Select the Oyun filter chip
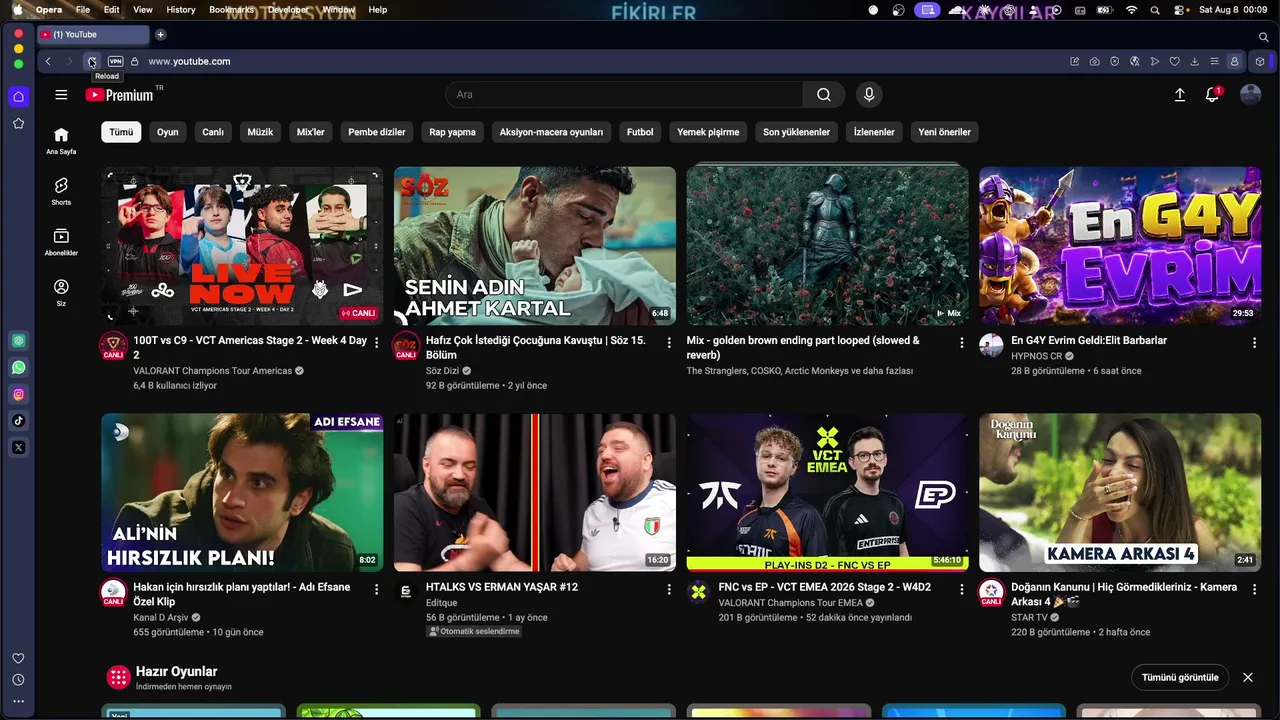This screenshot has height=720, width=1280. point(168,132)
